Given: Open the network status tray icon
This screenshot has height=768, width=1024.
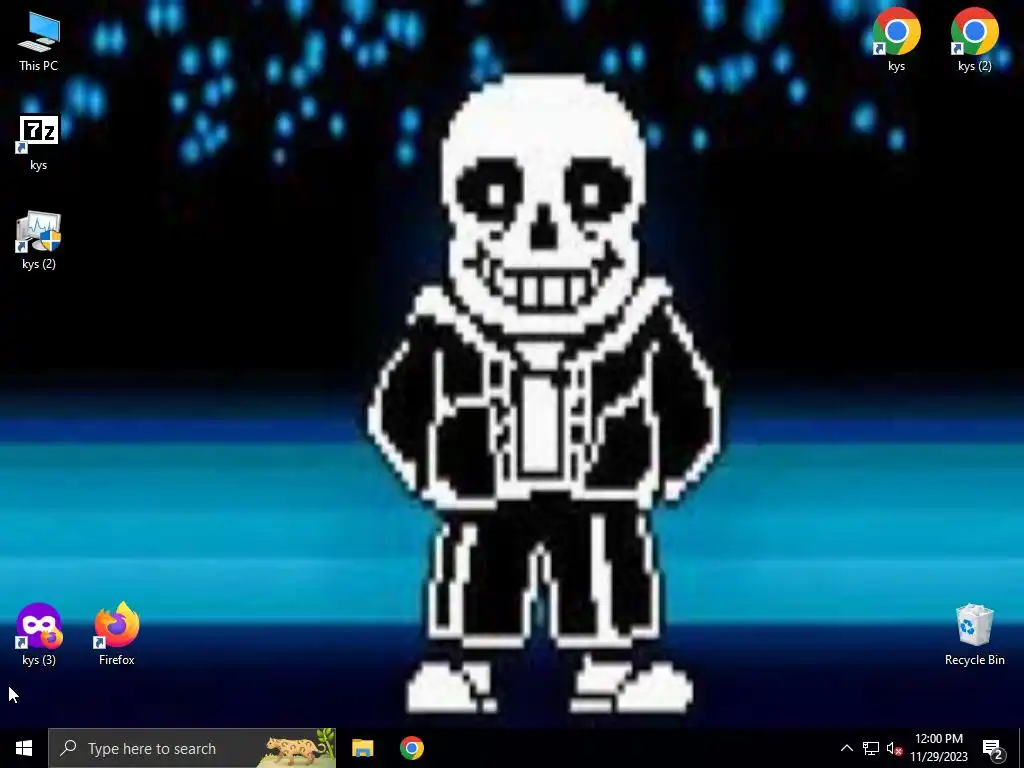Looking at the screenshot, I should point(871,748).
